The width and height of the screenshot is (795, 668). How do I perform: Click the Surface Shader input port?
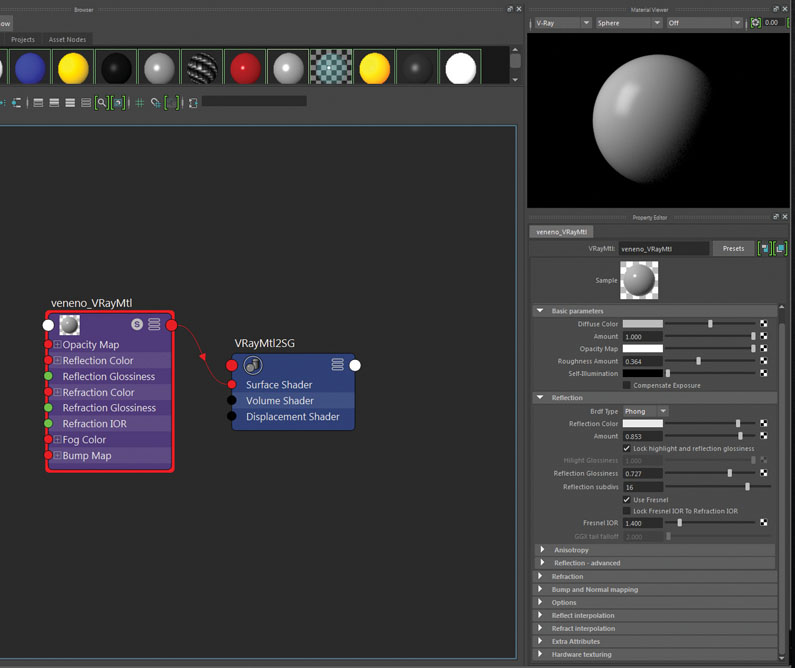pyautogui.click(x=232, y=384)
